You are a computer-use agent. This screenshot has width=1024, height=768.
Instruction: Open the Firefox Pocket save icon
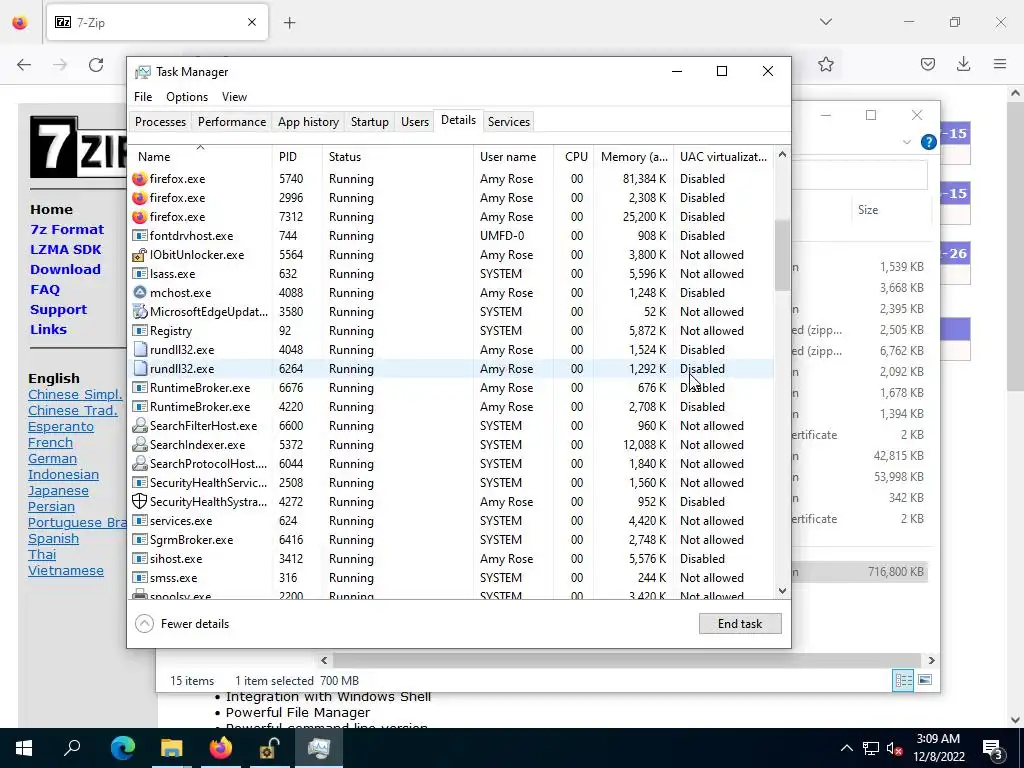(927, 64)
